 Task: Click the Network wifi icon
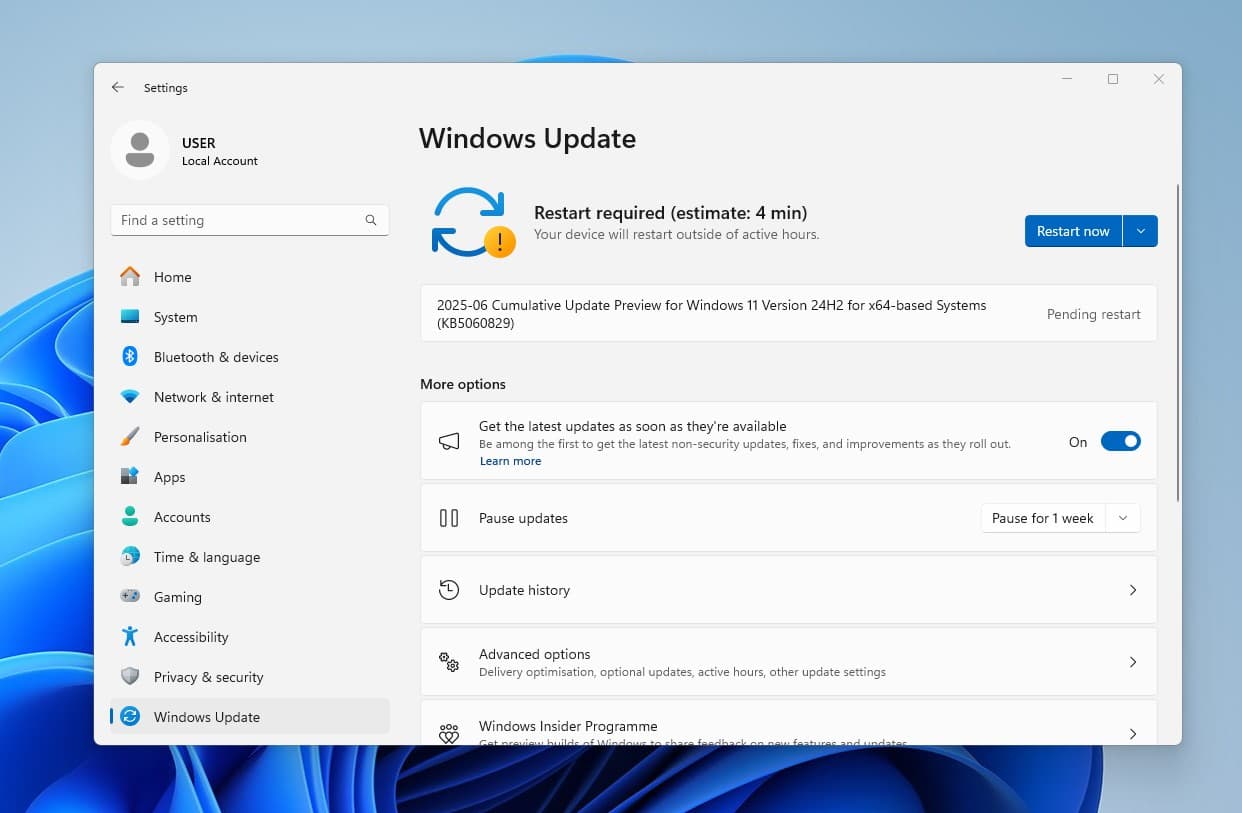(x=130, y=397)
